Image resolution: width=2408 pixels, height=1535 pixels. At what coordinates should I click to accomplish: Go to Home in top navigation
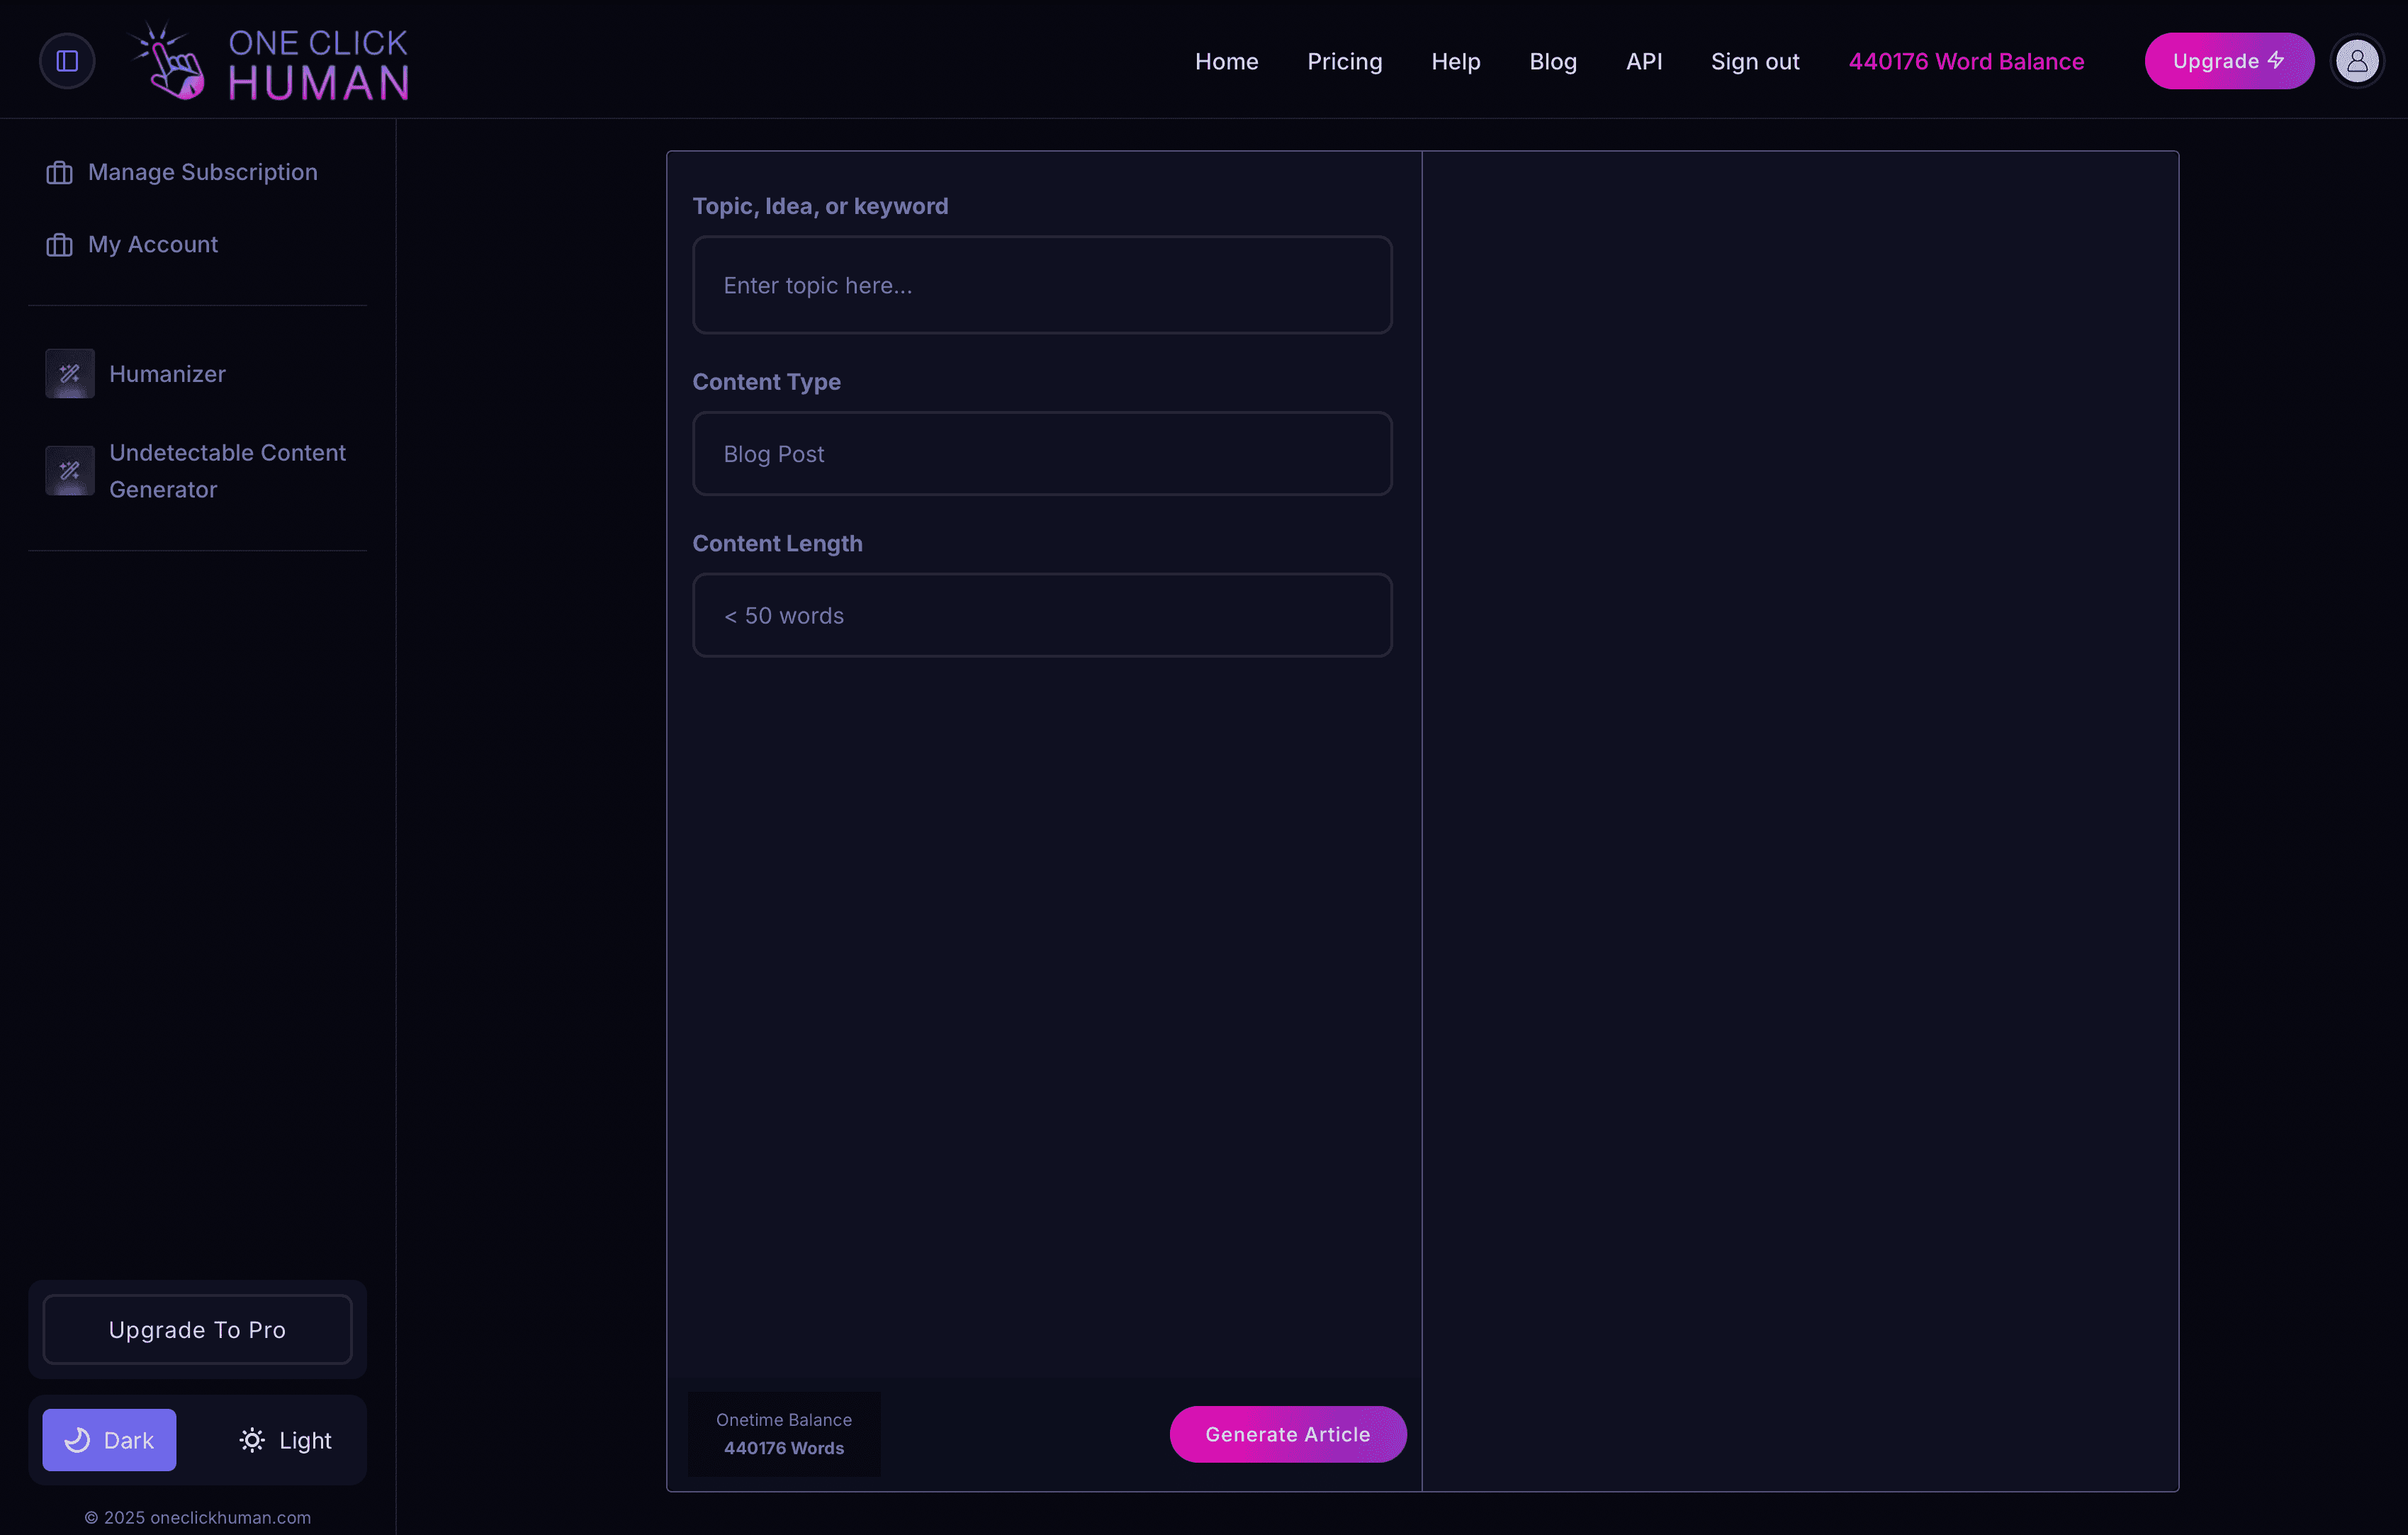[x=1226, y=61]
